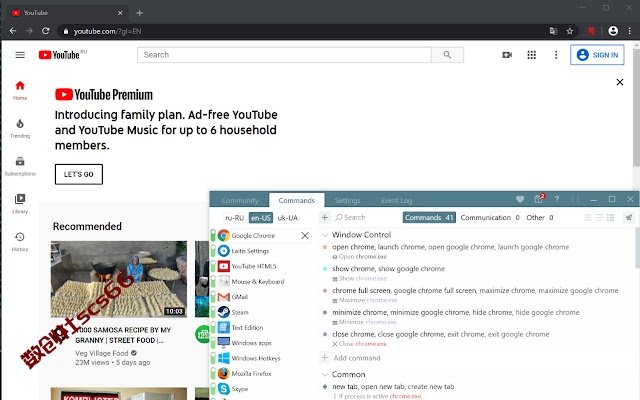640x400 pixels.
Task: Open Library in YouTube sidebar
Action: click(20, 204)
